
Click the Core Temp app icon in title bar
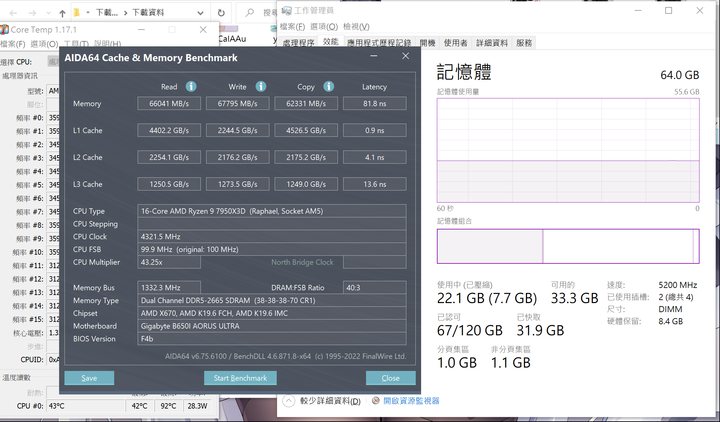4,29
